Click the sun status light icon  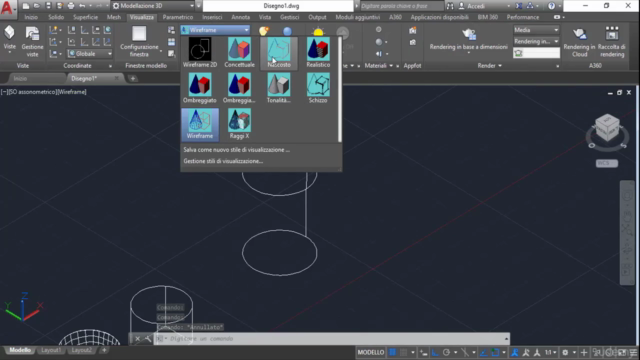click(x=318, y=32)
